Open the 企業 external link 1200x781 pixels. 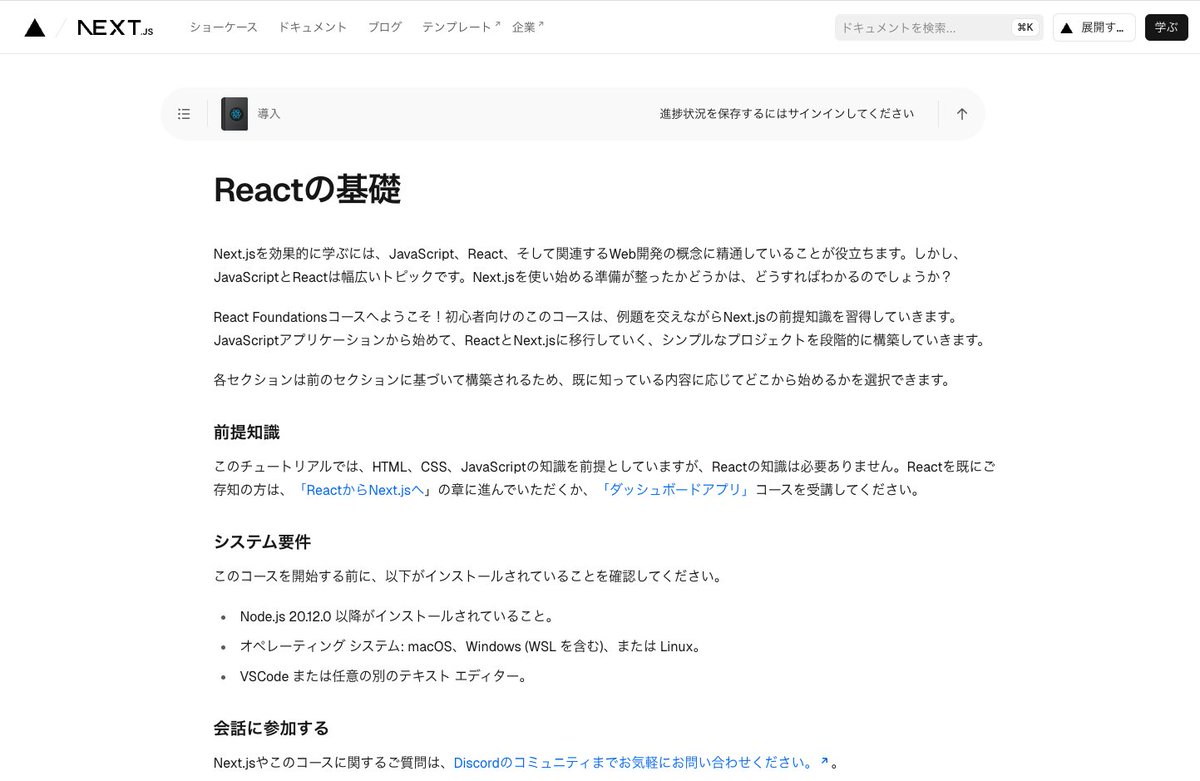click(527, 28)
